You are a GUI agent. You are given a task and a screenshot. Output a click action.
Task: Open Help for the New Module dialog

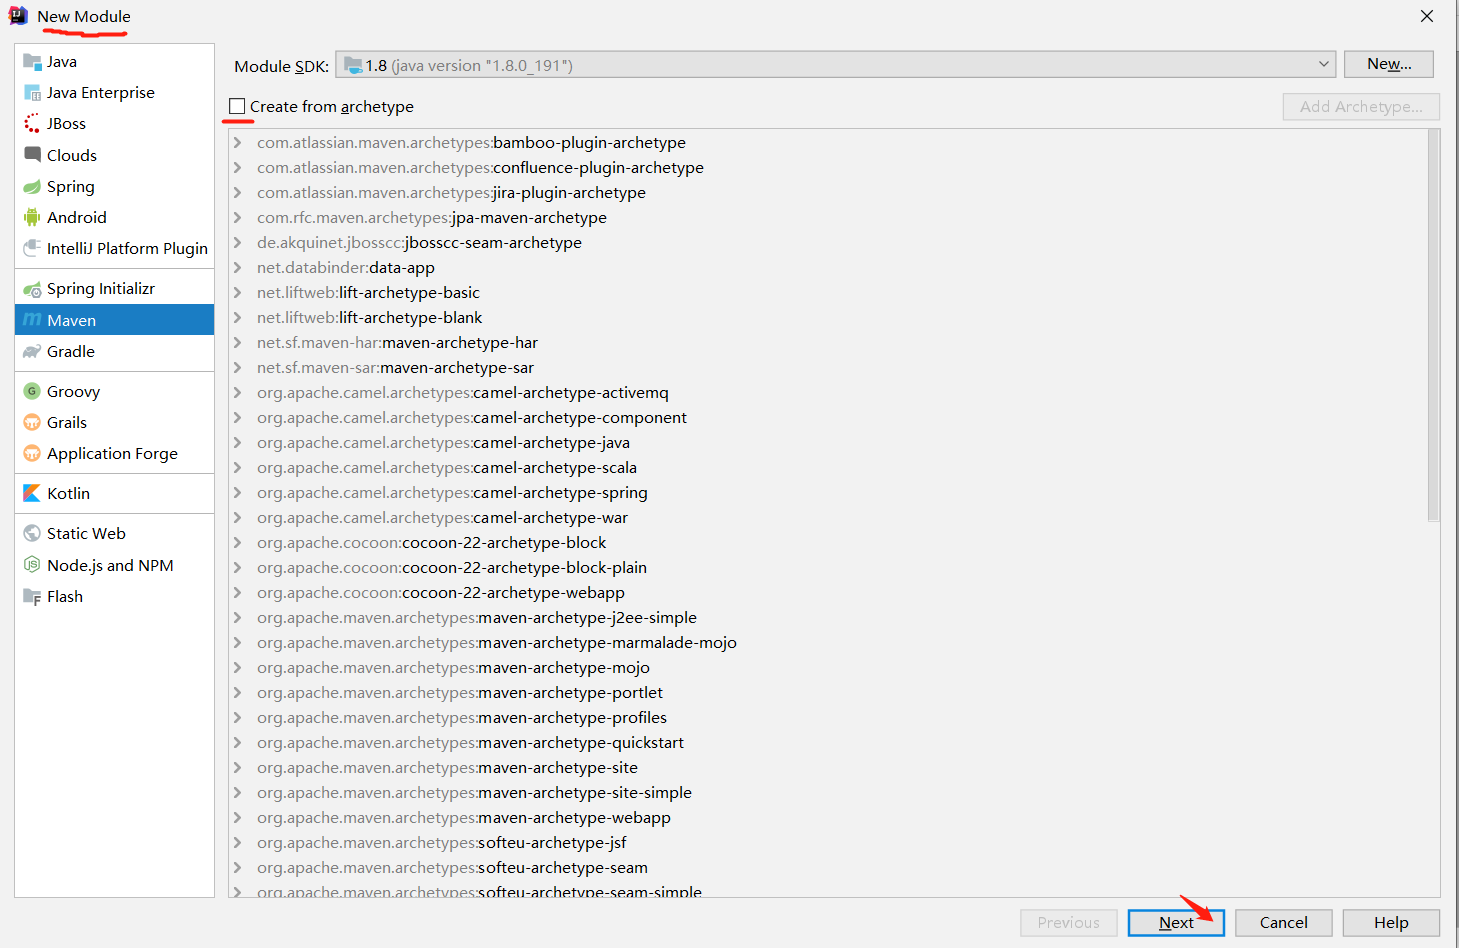[1391, 923]
